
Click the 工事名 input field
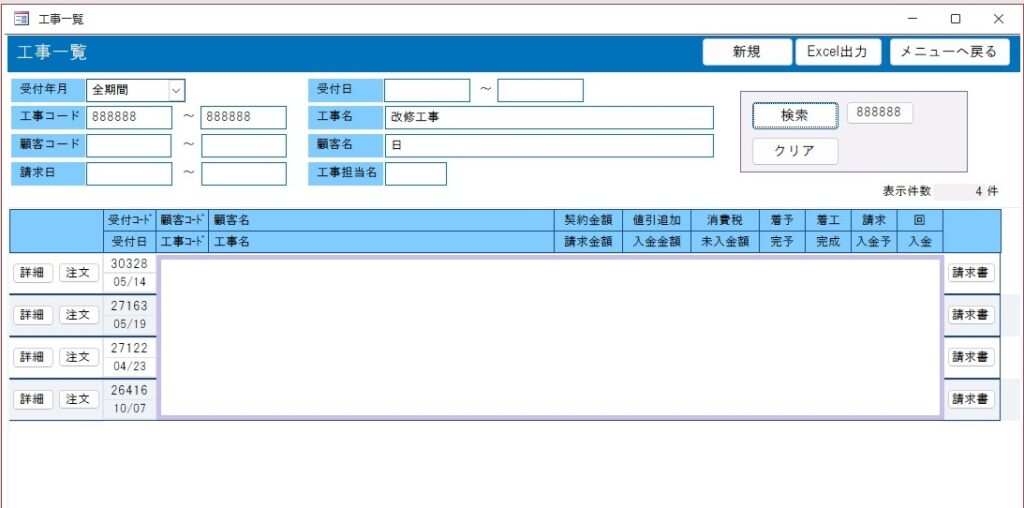[x=549, y=118]
